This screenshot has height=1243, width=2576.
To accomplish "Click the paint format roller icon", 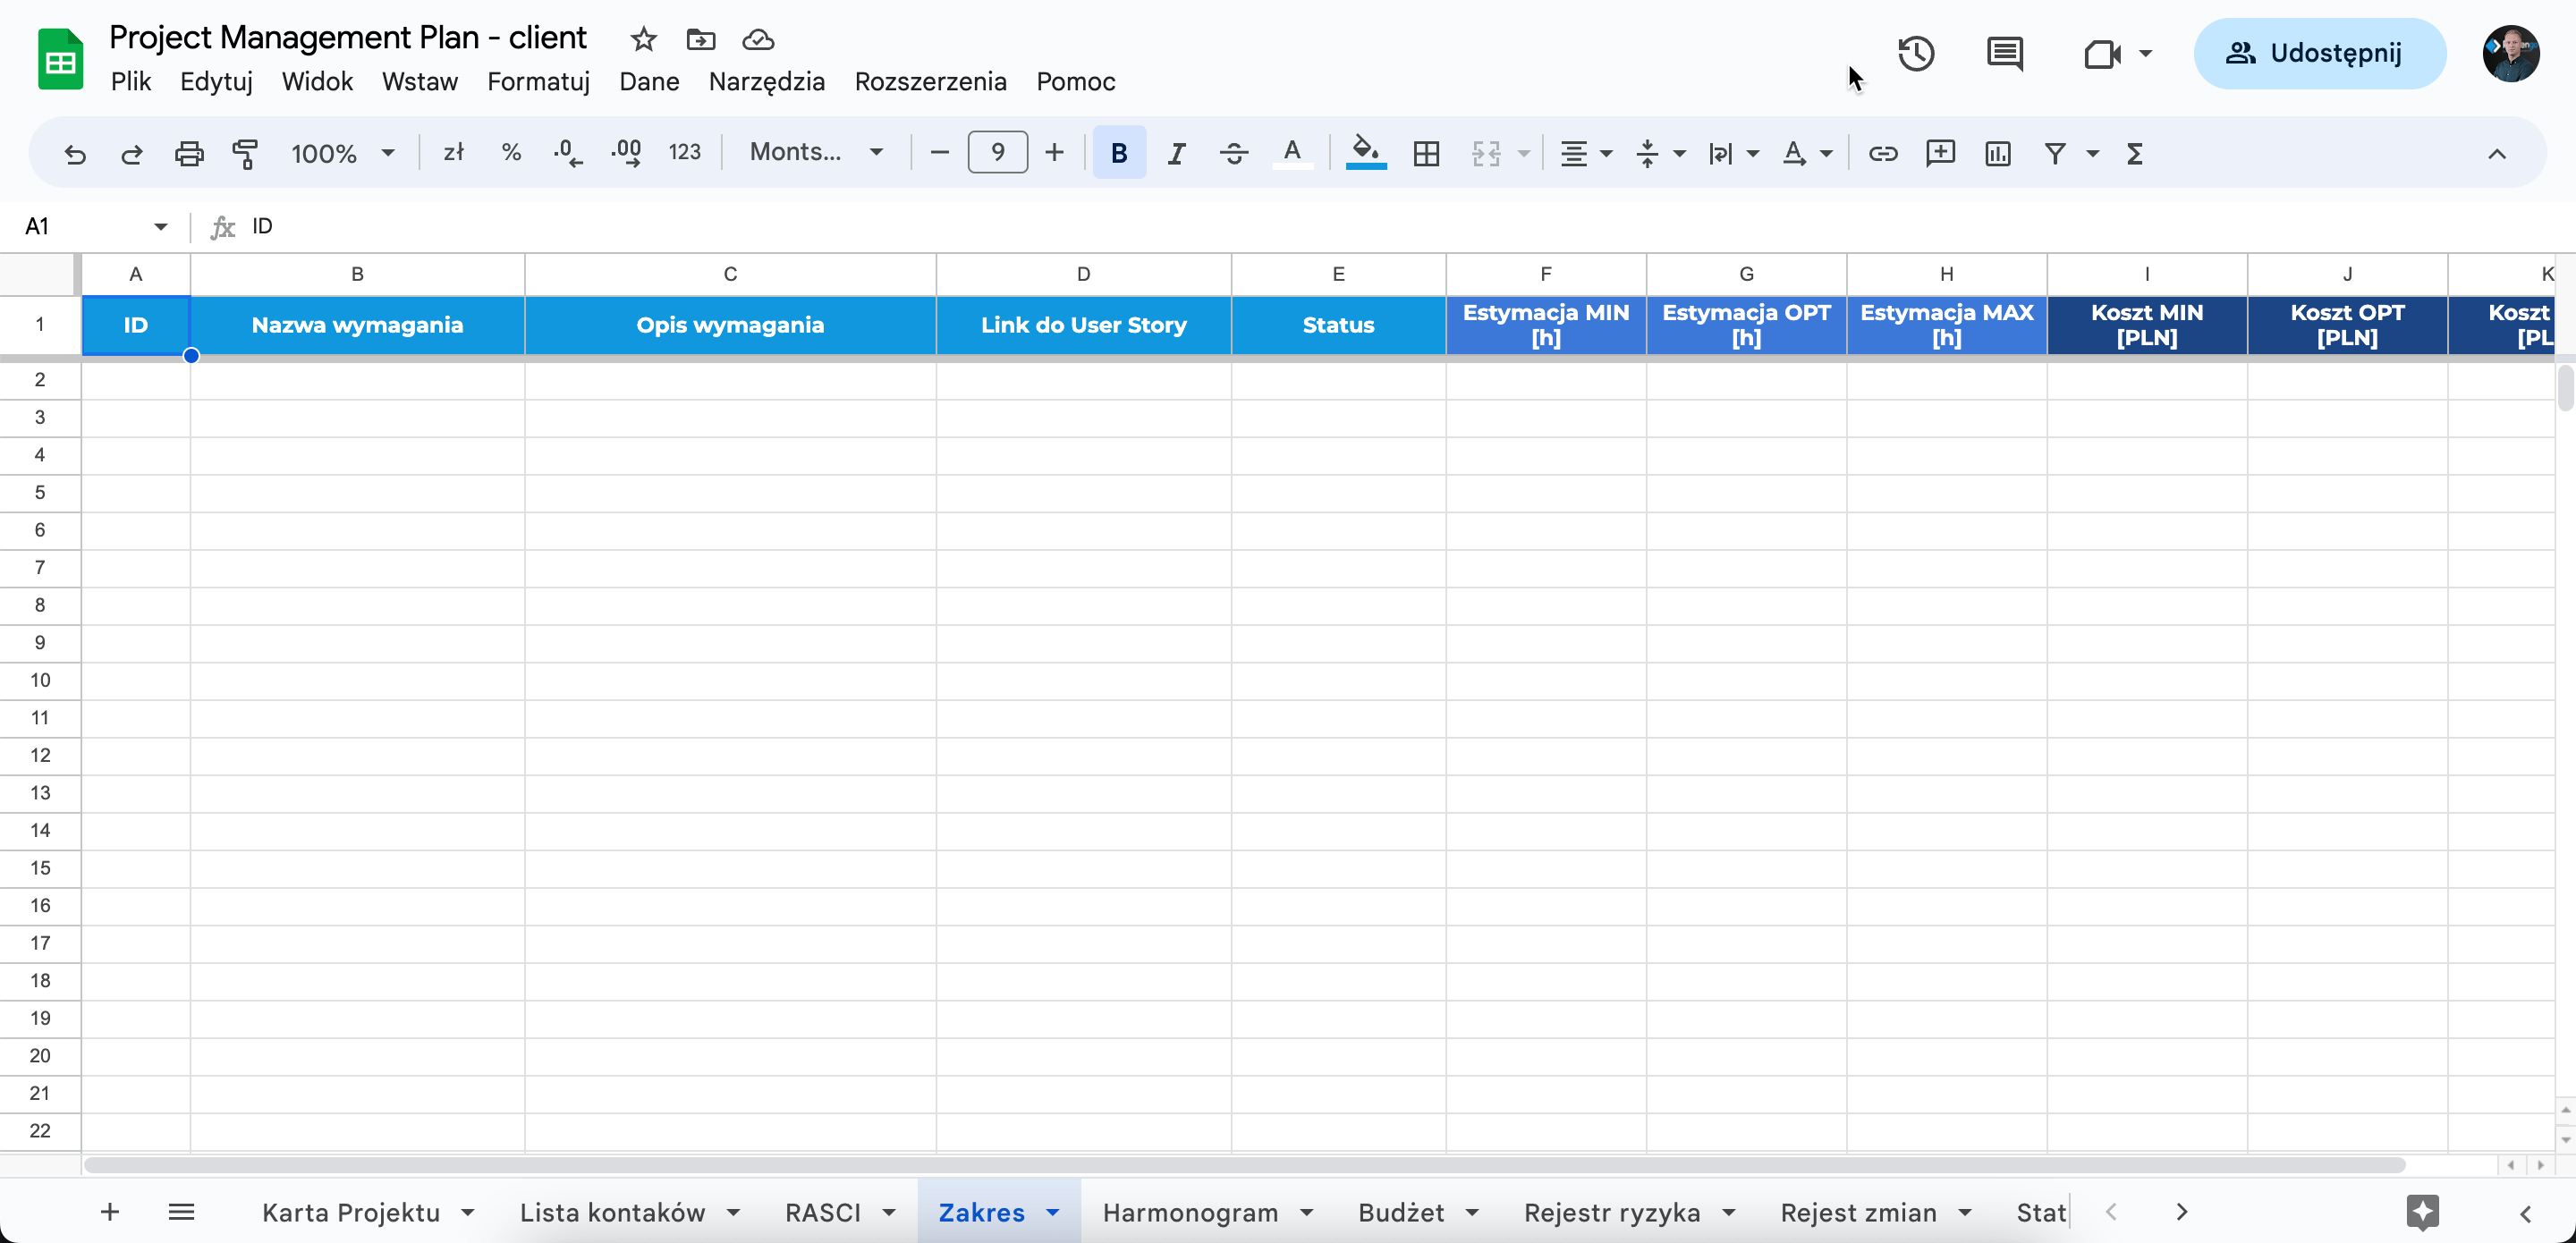I will 245,153.
